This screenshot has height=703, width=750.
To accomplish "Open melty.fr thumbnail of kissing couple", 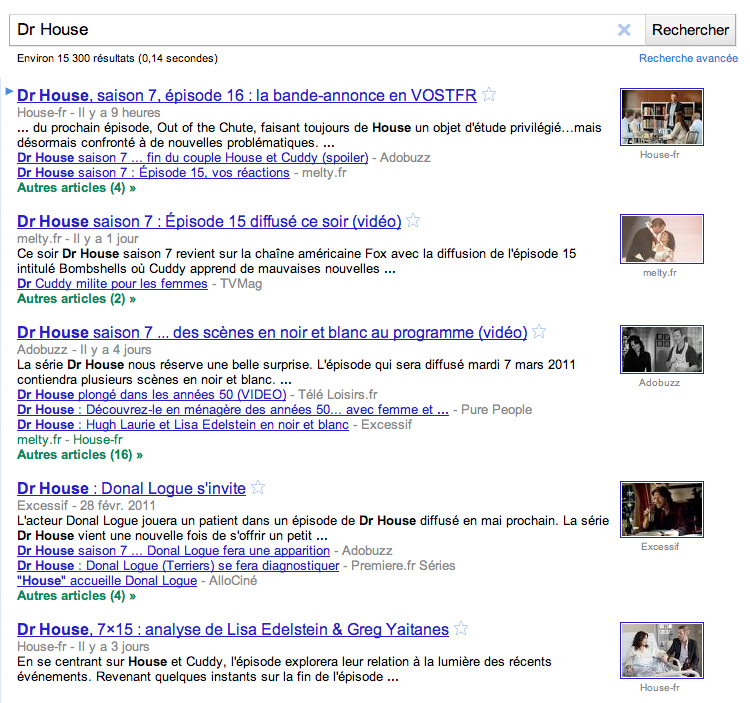I will pyautogui.click(x=662, y=239).
